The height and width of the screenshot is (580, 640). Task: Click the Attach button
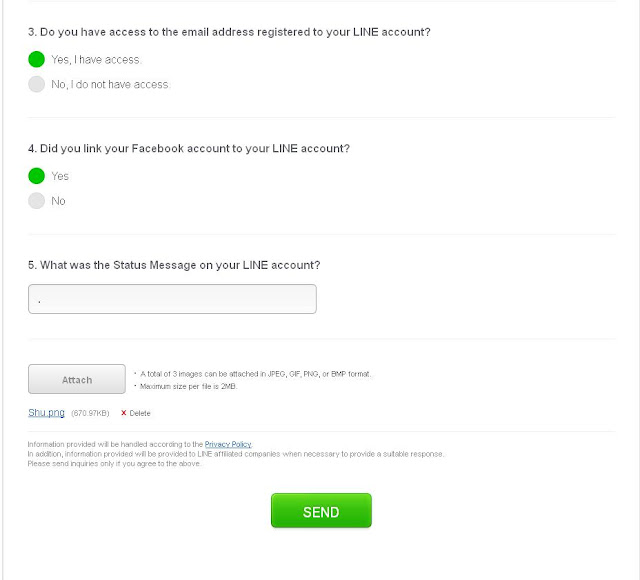point(77,379)
